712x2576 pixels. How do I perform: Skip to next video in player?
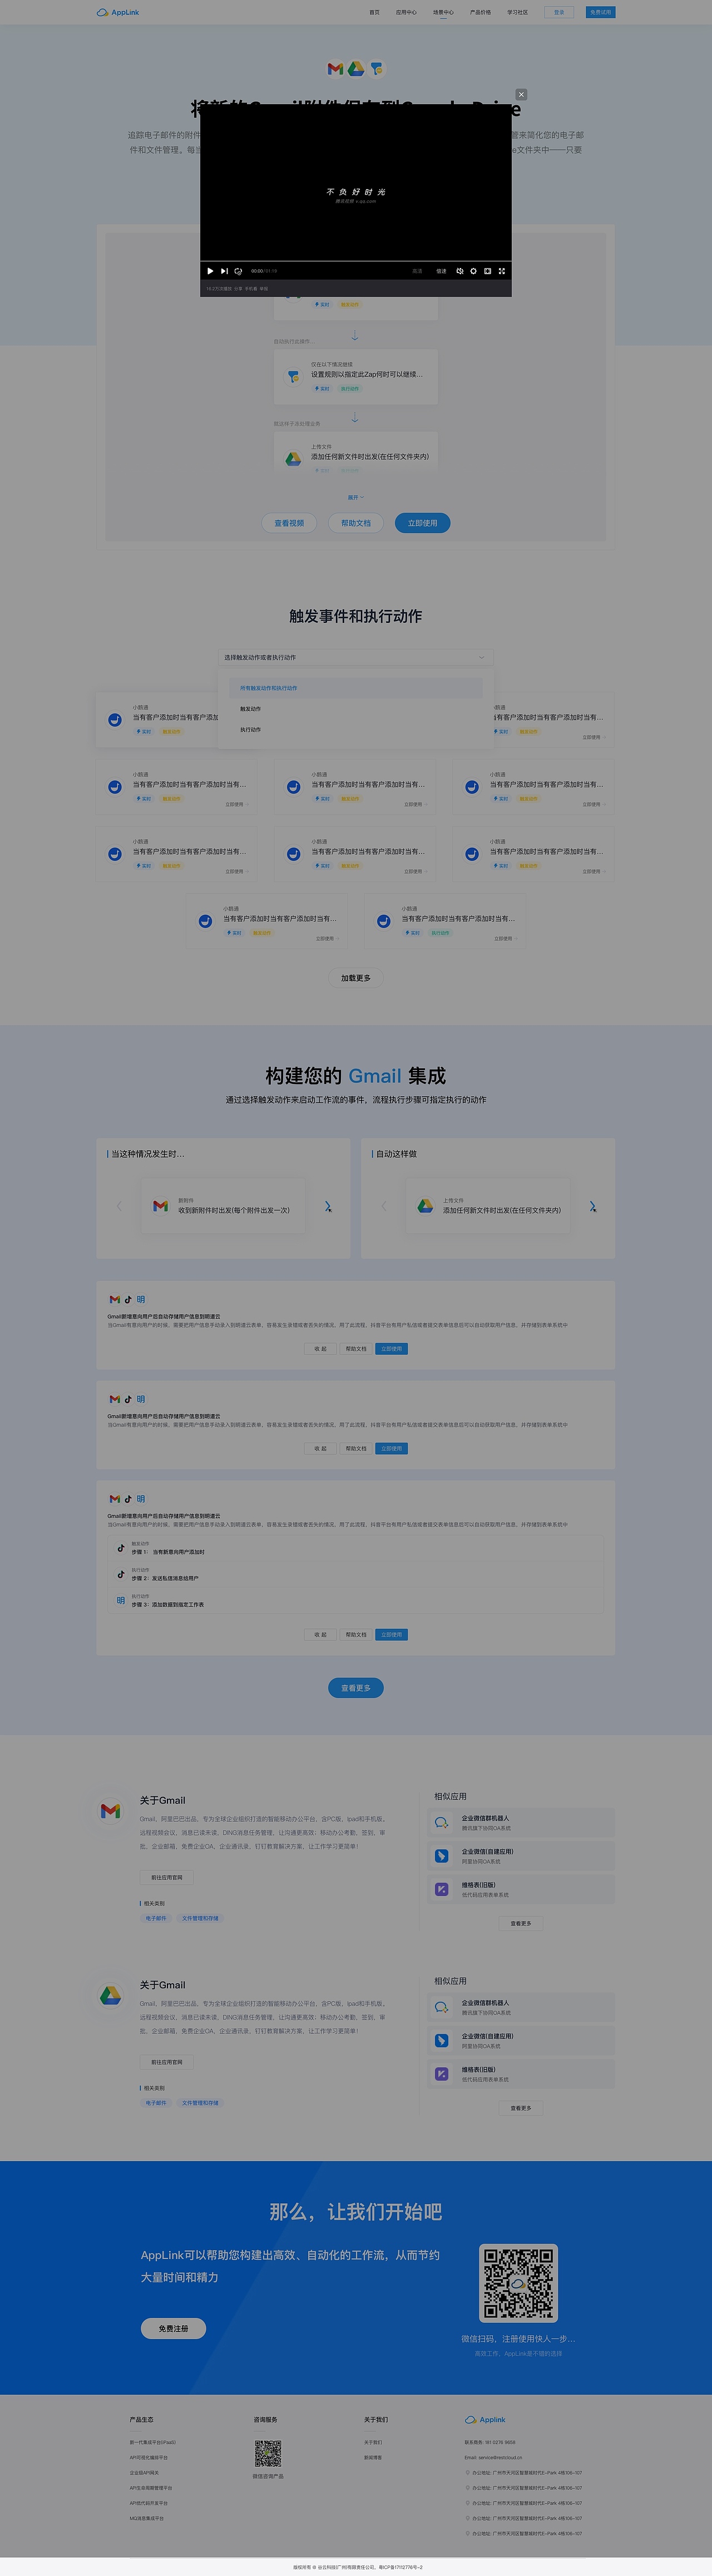(x=224, y=271)
